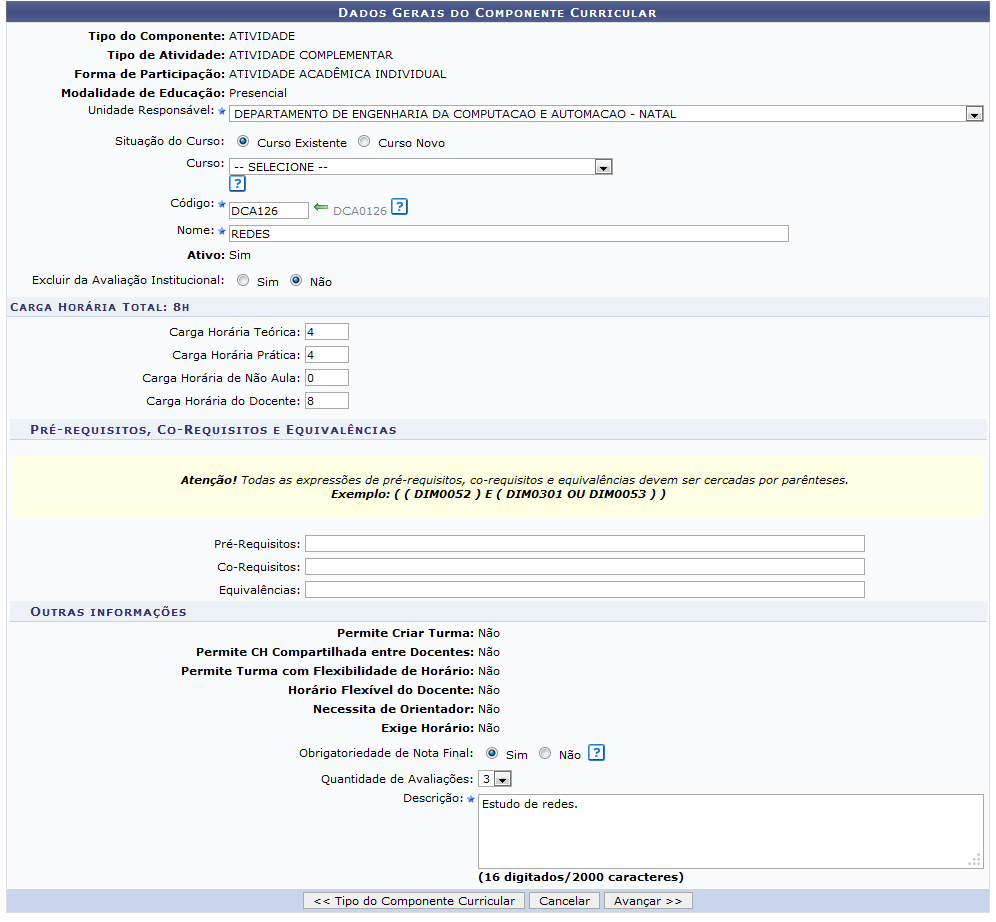
Task: Click the Equivalências input field
Action: pyautogui.click(x=584, y=590)
